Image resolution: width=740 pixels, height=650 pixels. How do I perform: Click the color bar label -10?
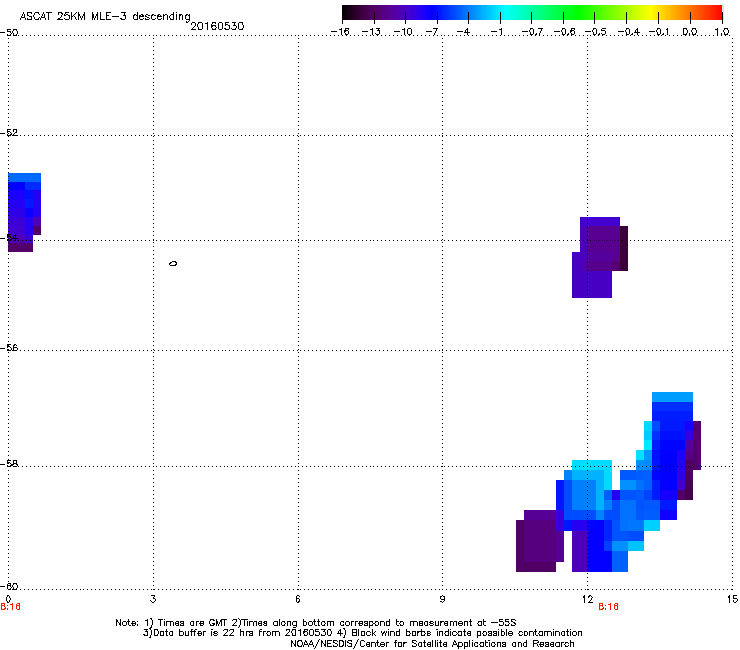point(403,32)
